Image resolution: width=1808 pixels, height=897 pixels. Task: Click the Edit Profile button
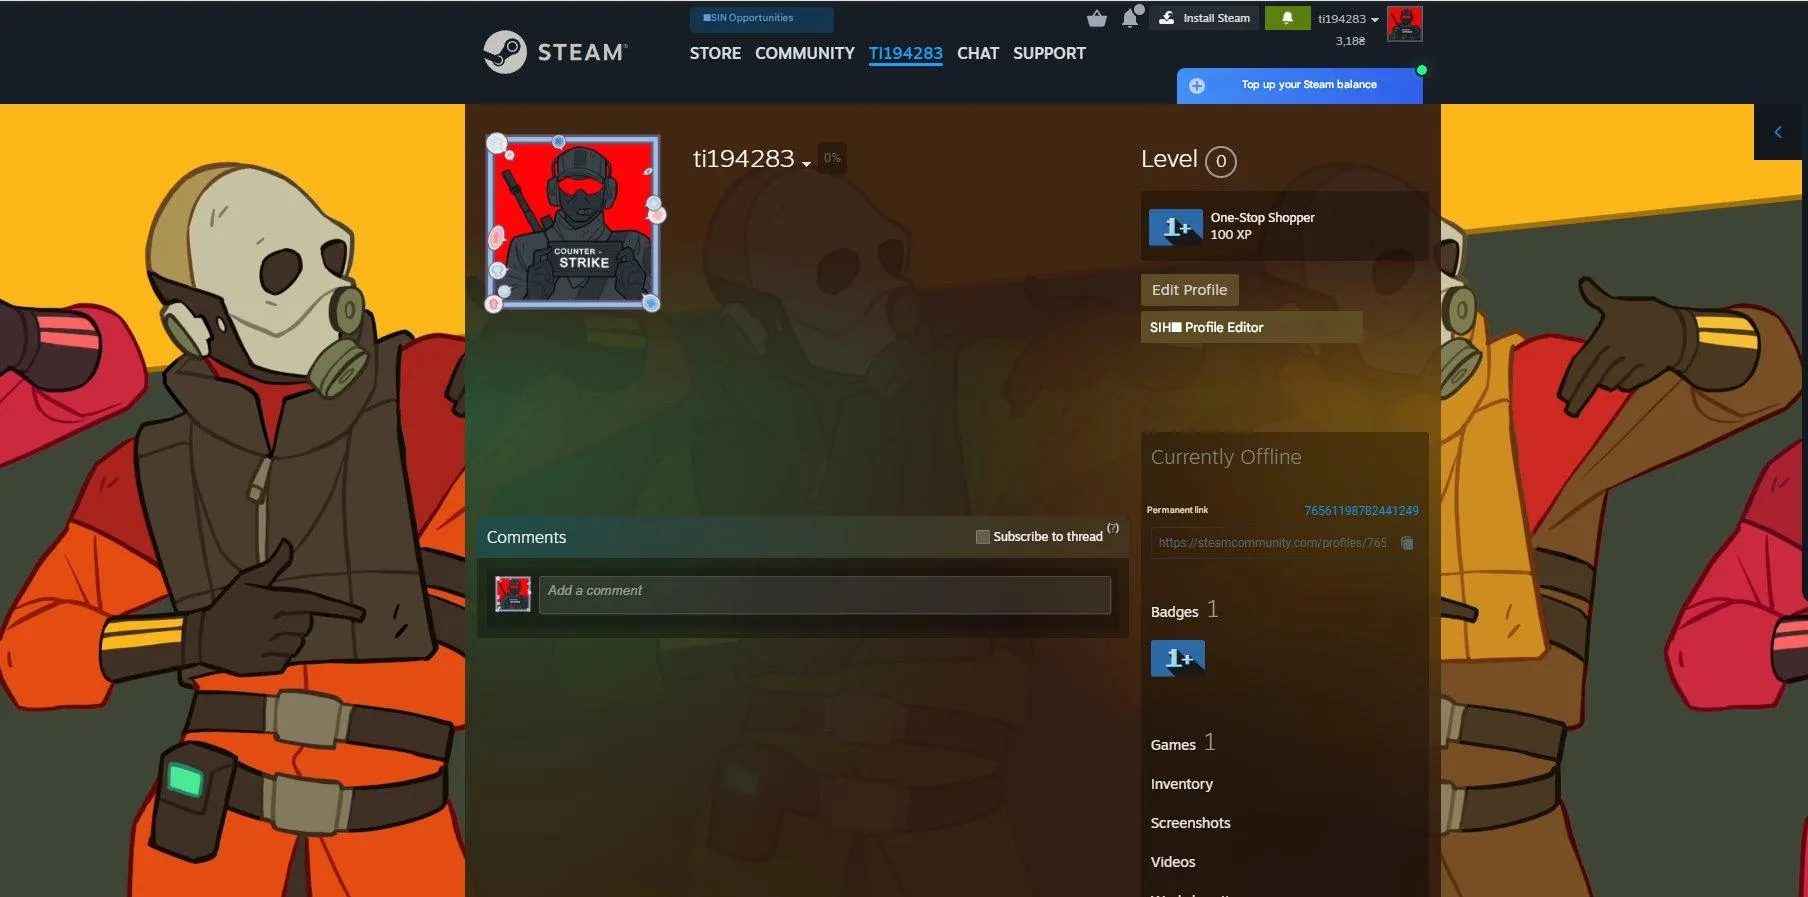pyautogui.click(x=1189, y=290)
